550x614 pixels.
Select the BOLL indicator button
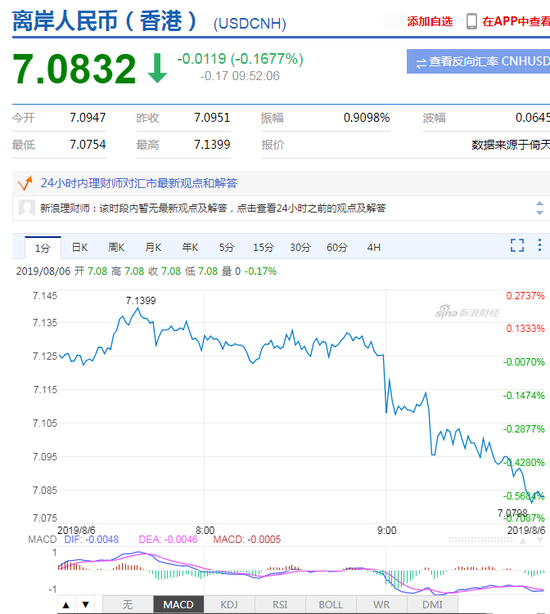click(x=331, y=605)
